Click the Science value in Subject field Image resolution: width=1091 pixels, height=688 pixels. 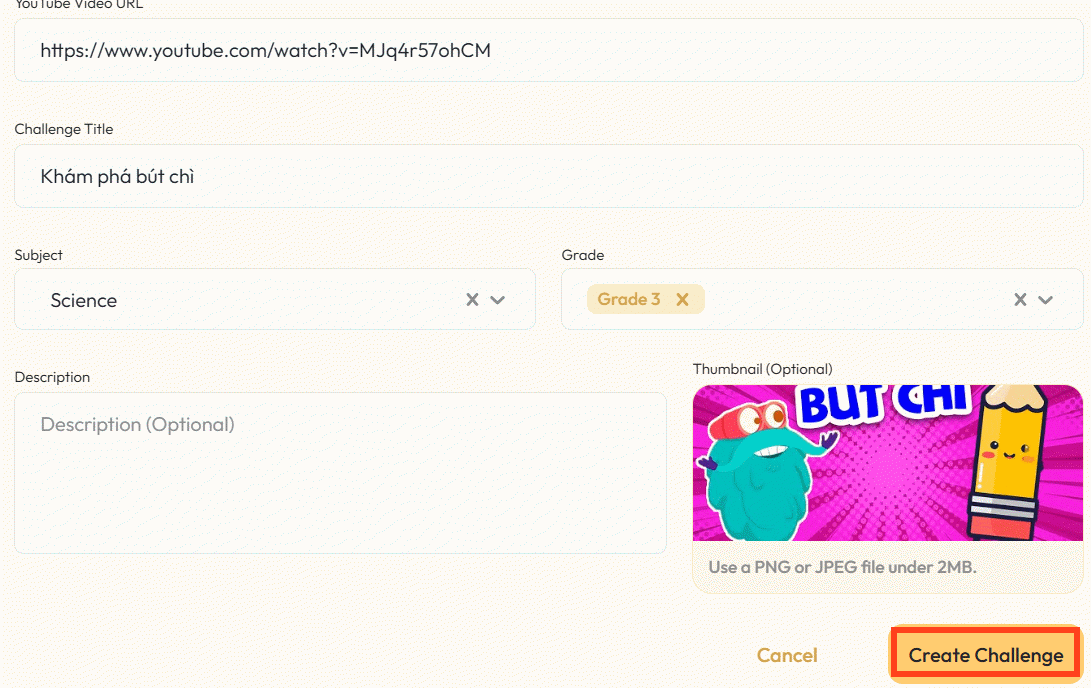point(84,300)
